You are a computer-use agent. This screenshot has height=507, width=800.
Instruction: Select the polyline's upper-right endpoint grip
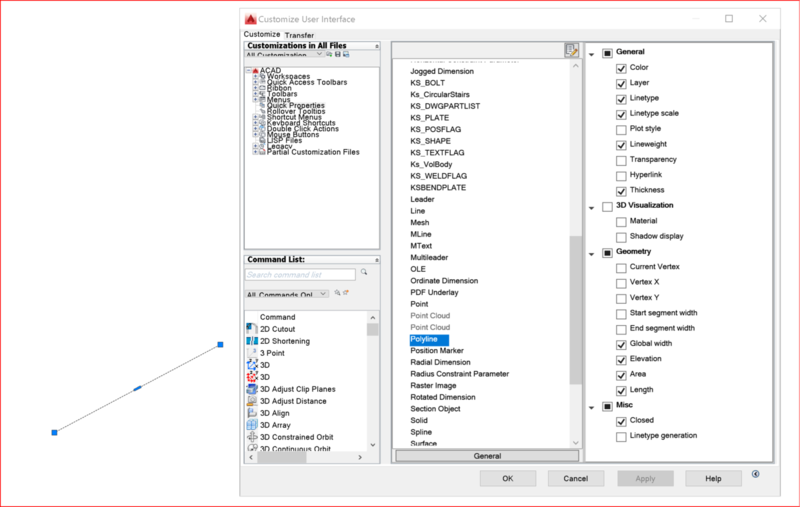point(220,345)
